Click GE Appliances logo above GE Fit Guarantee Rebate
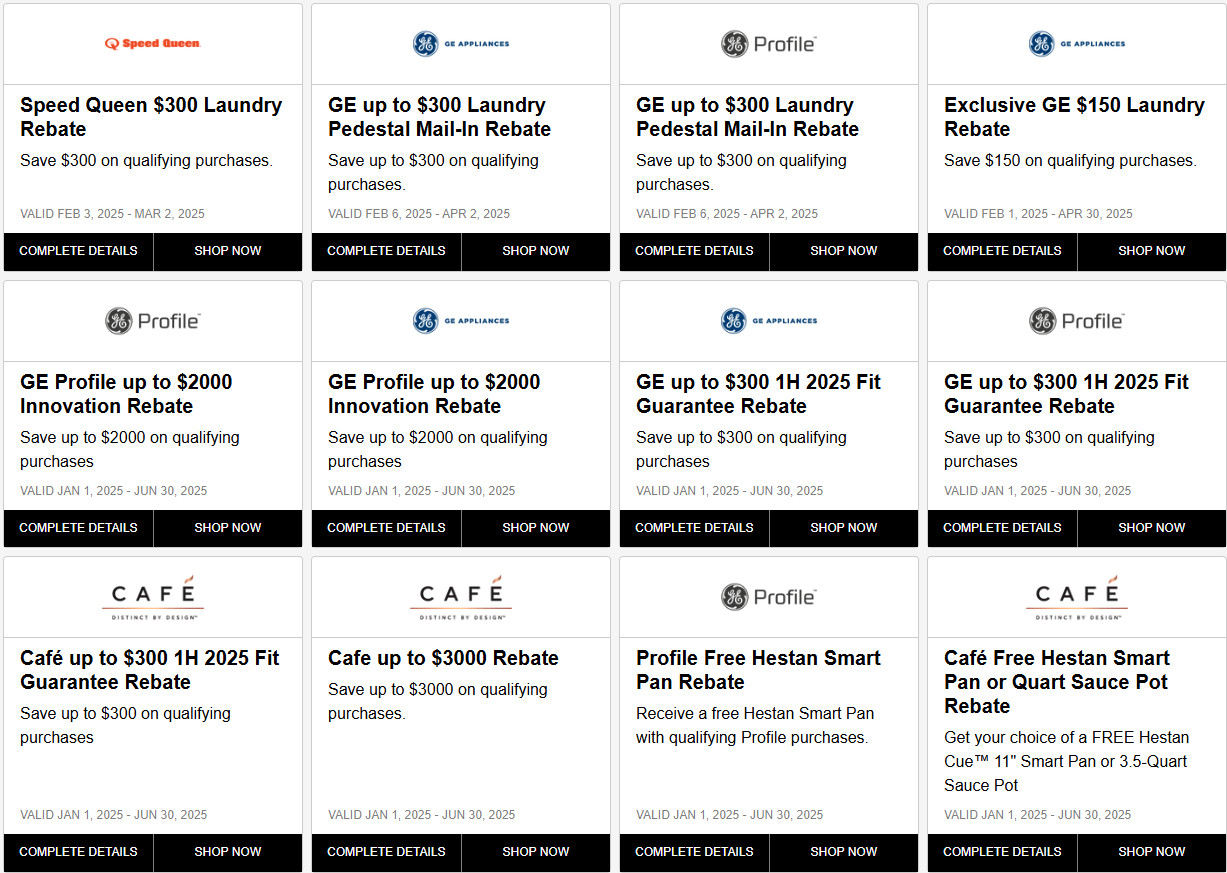This screenshot has width=1227, height=873. point(769,321)
